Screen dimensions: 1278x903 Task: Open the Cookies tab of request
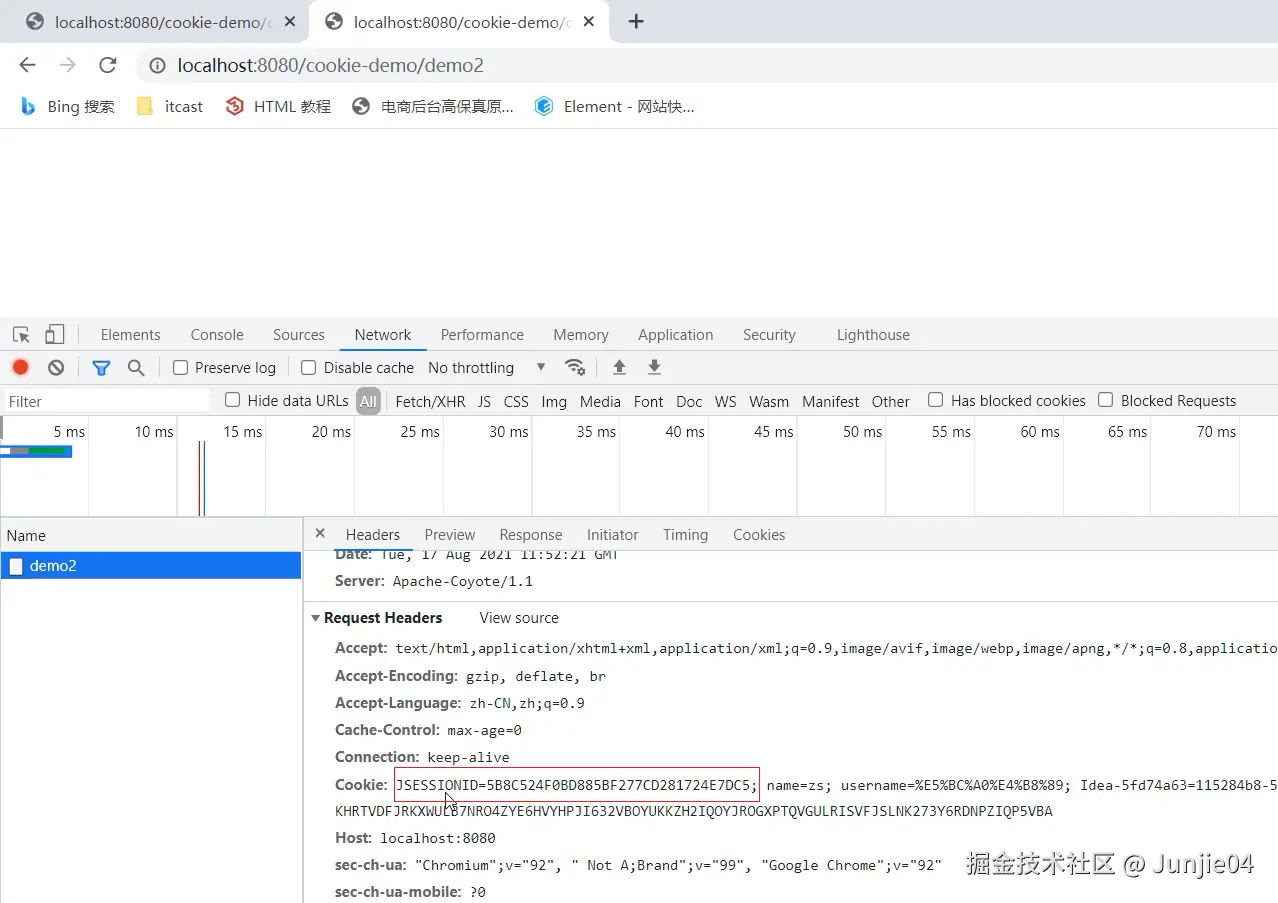coord(759,535)
